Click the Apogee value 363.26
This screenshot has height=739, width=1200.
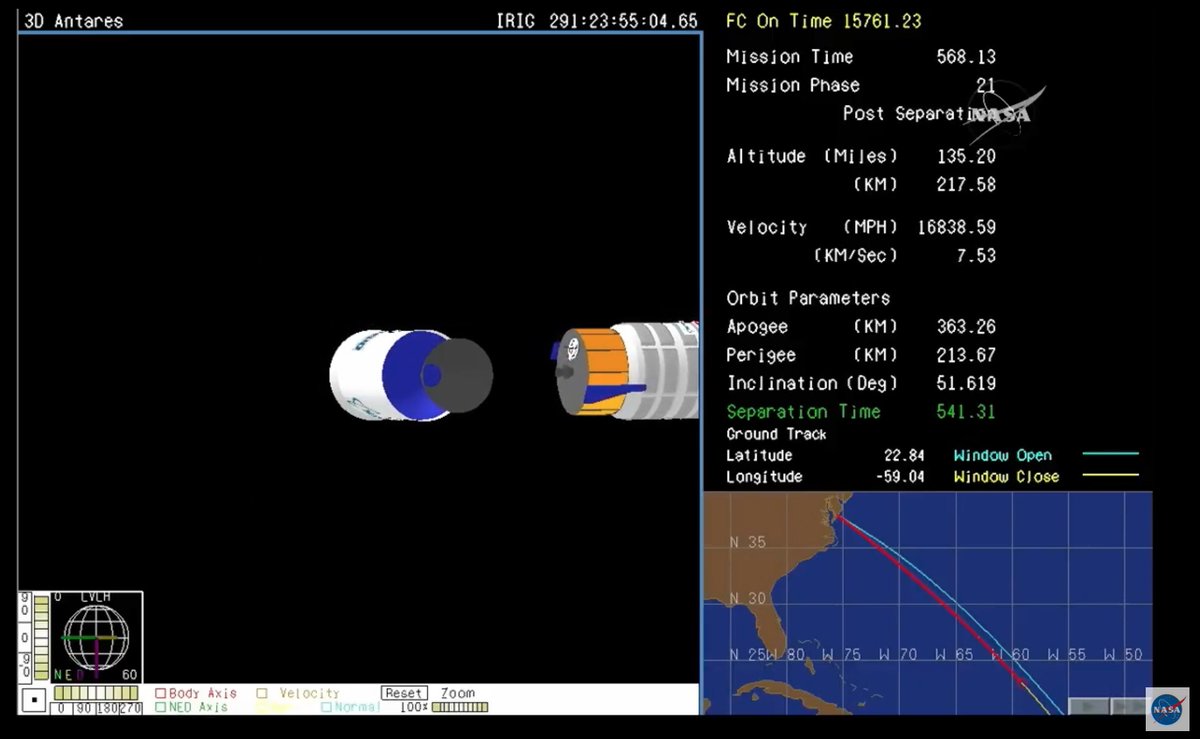pyautogui.click(x=965, y=328)
